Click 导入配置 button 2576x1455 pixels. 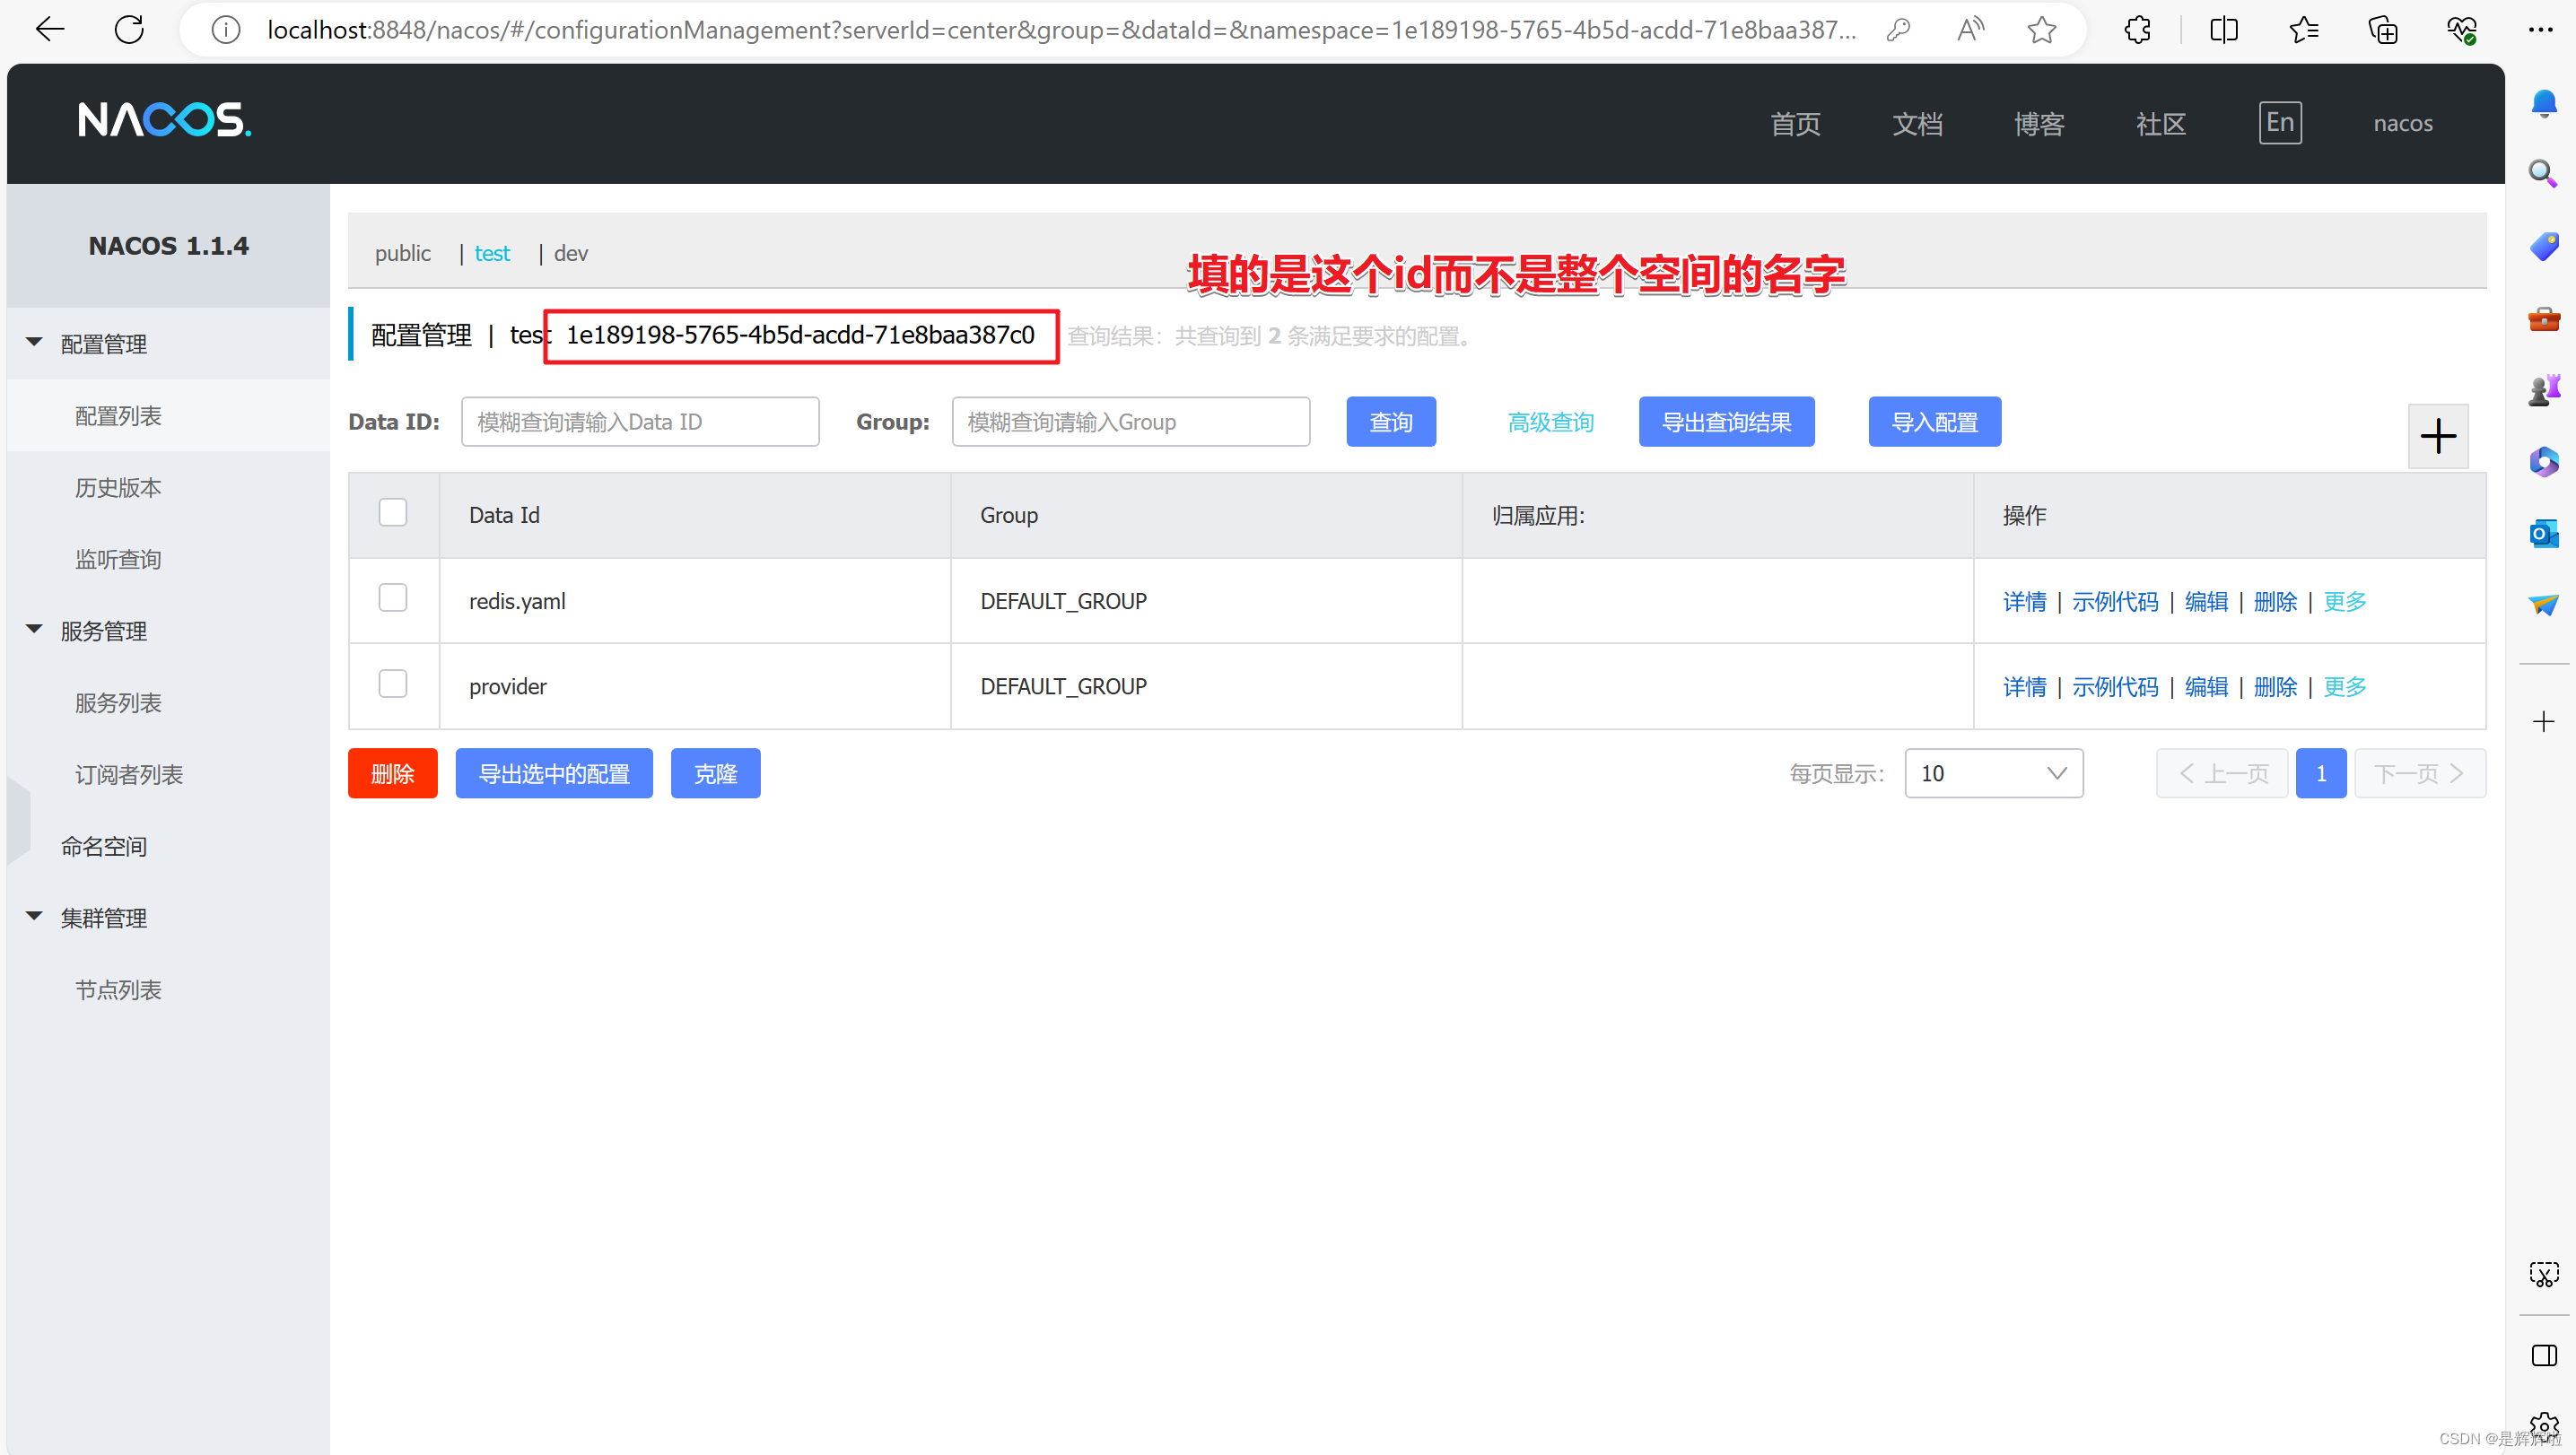(x=1934, y=422)
